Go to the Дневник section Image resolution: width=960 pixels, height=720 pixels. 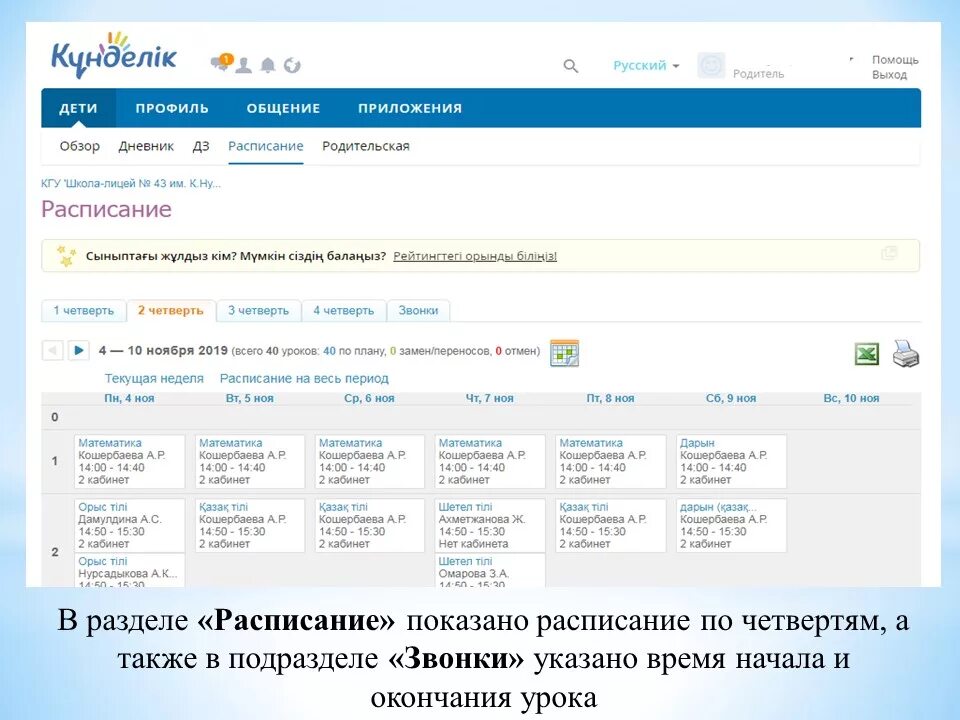pyautogui.click(x=146, y=145)
